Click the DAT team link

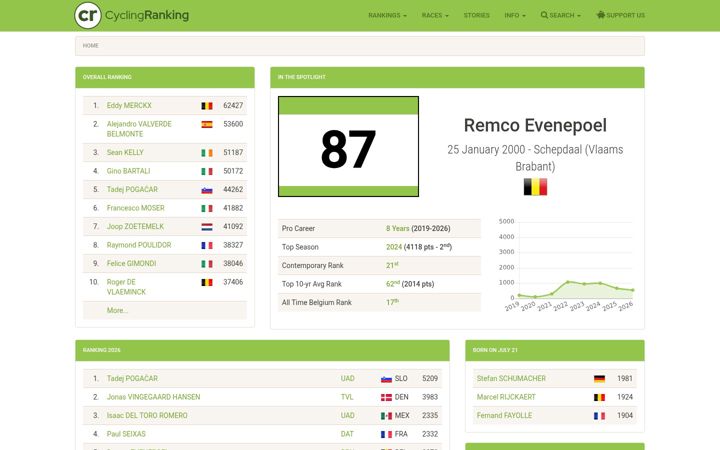pyautogui.click(x=347, y=434)
